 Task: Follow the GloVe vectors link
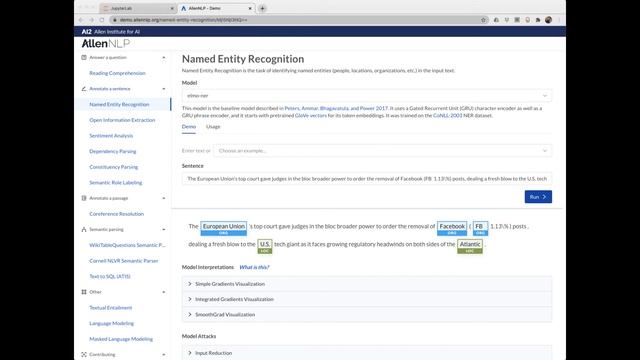[311, 116]
